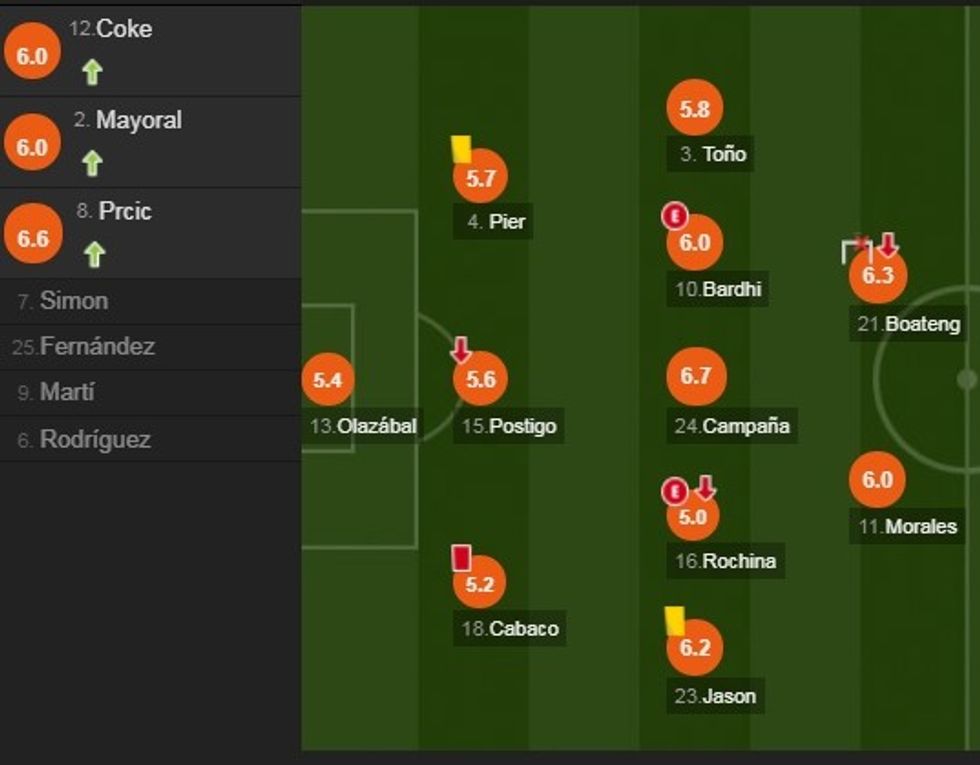Image resolution: width=980 pixels, height=765 pixels.
Task: Click the green arrow beneath Mayoral
Action: [x=93, y=163]
